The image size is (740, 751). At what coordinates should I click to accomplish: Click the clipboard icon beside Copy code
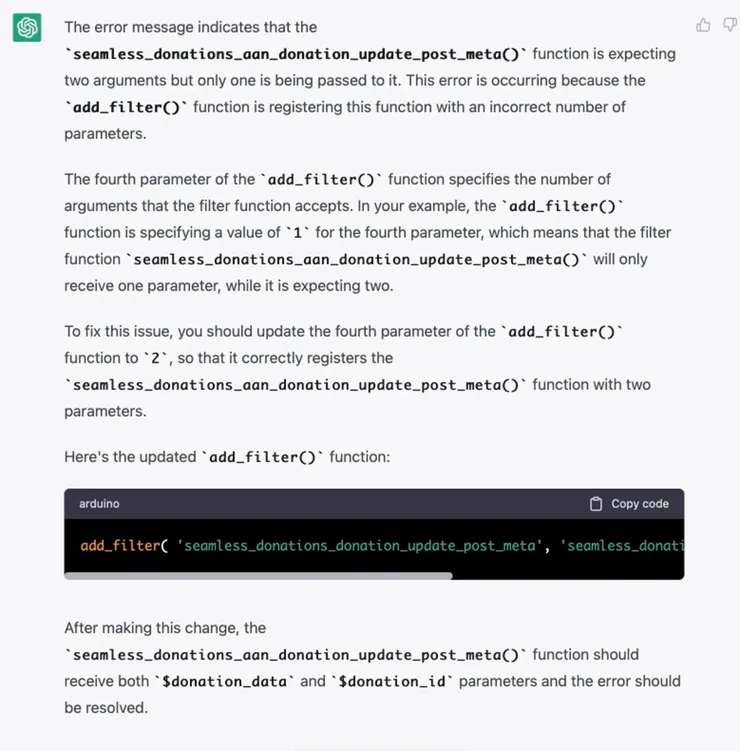point(596,504)
